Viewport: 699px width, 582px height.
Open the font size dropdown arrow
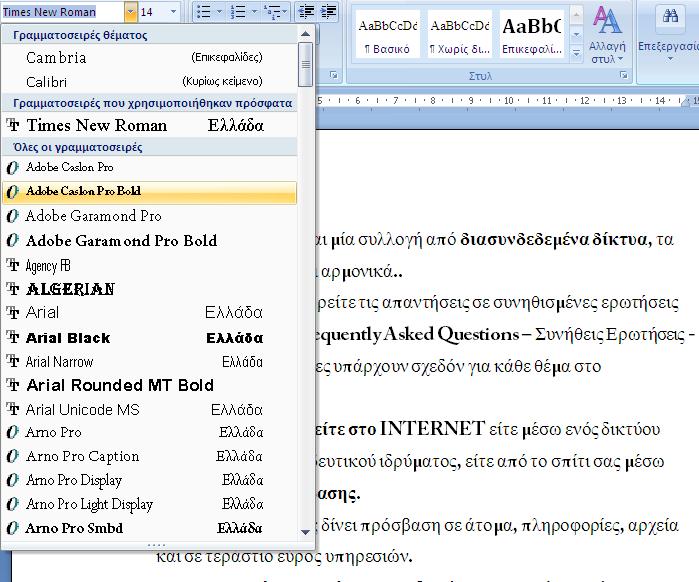[x=173, y=12]
